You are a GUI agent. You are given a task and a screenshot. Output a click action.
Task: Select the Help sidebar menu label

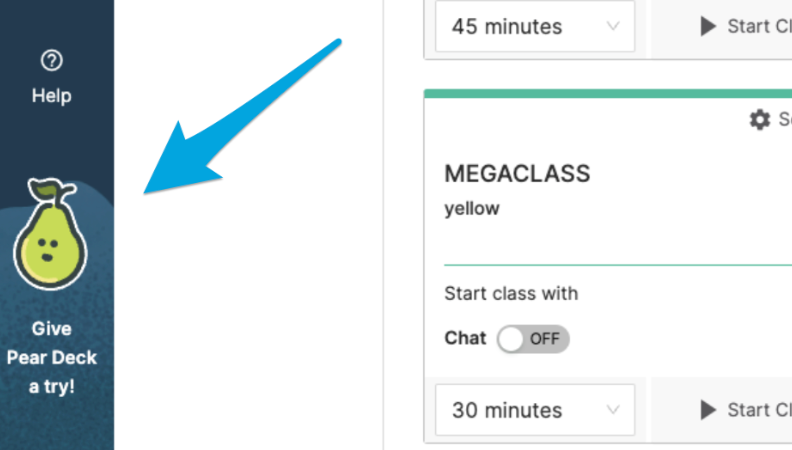tap(52, 96)
